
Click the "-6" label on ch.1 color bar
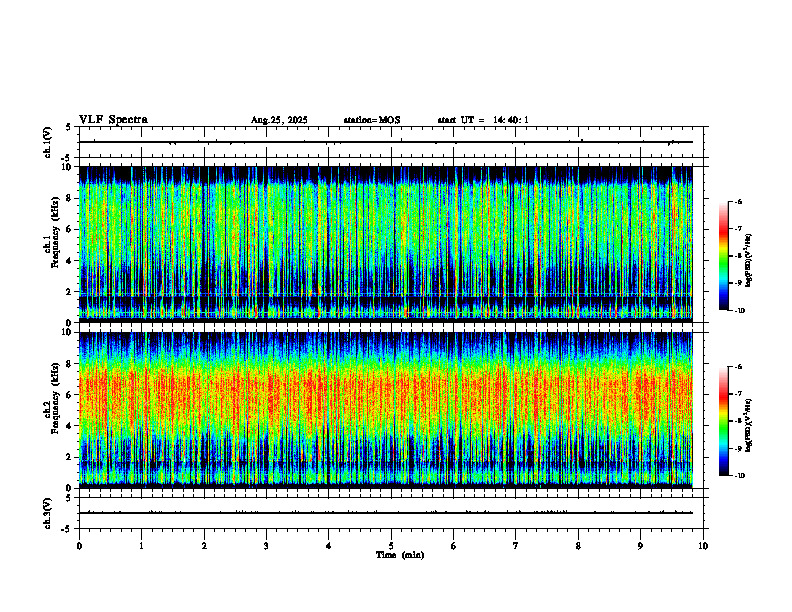pos(738,201)
